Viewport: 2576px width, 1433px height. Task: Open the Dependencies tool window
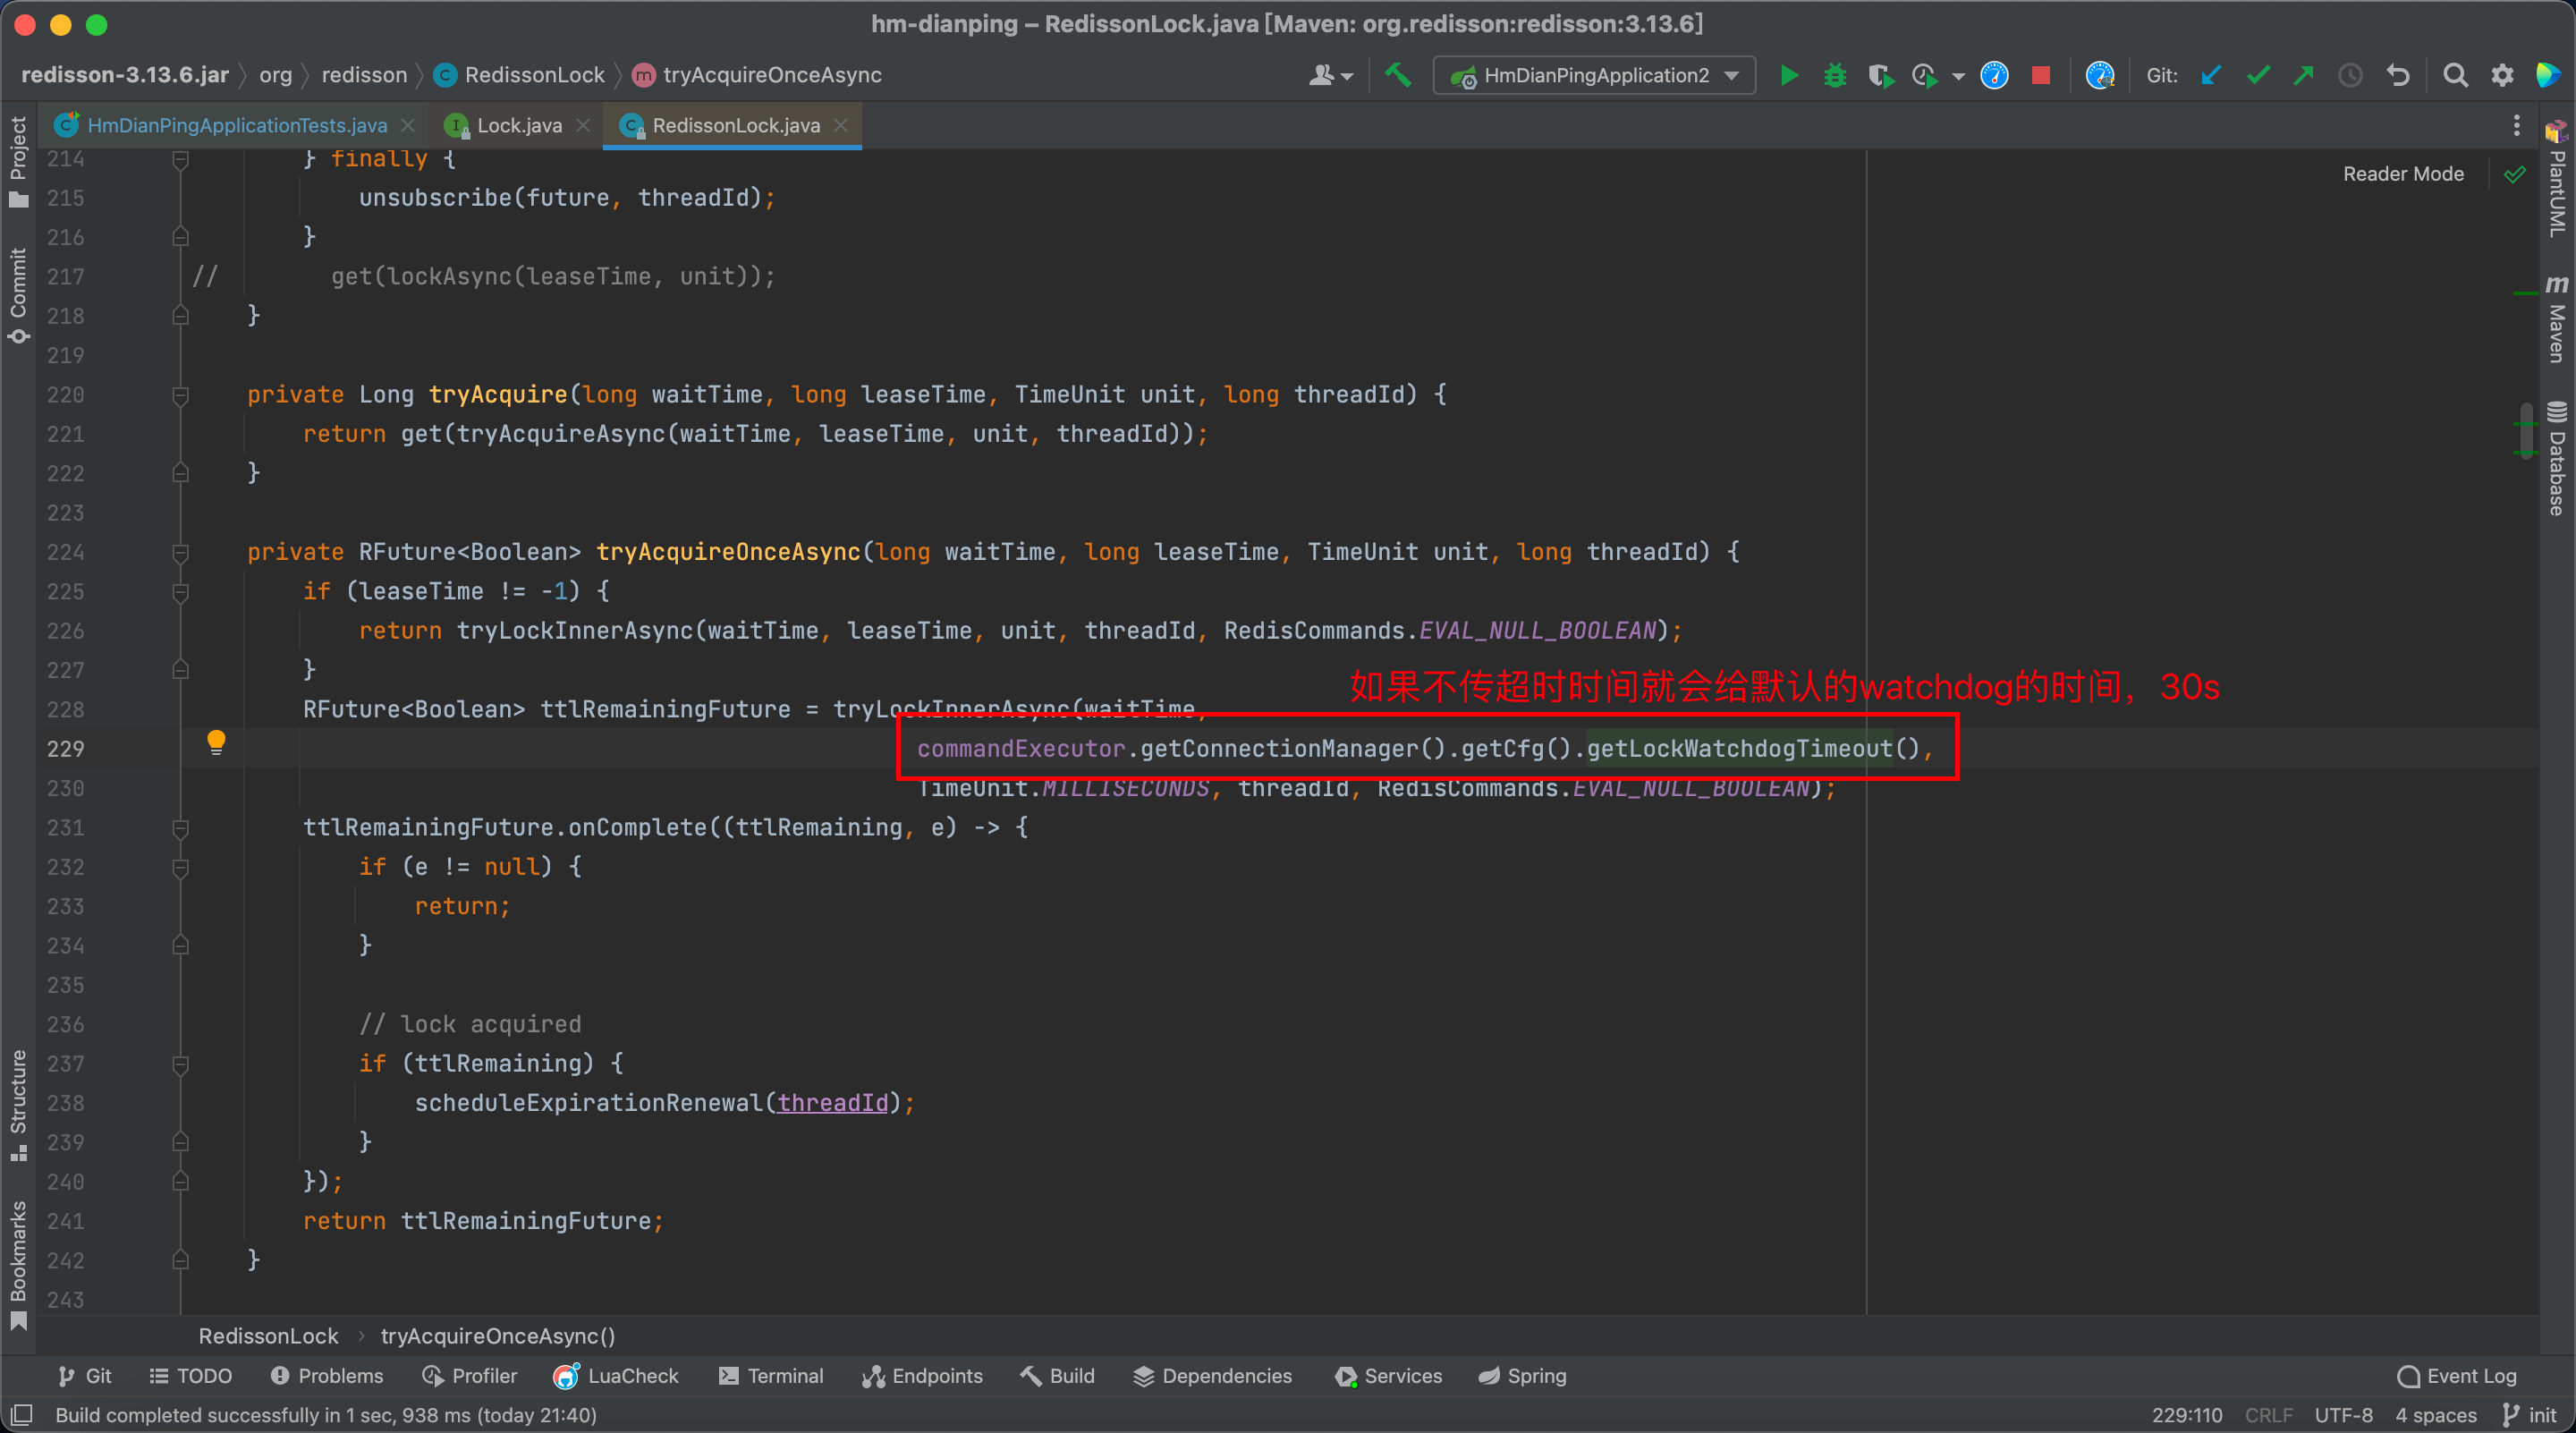(x=1212, y=1376)
